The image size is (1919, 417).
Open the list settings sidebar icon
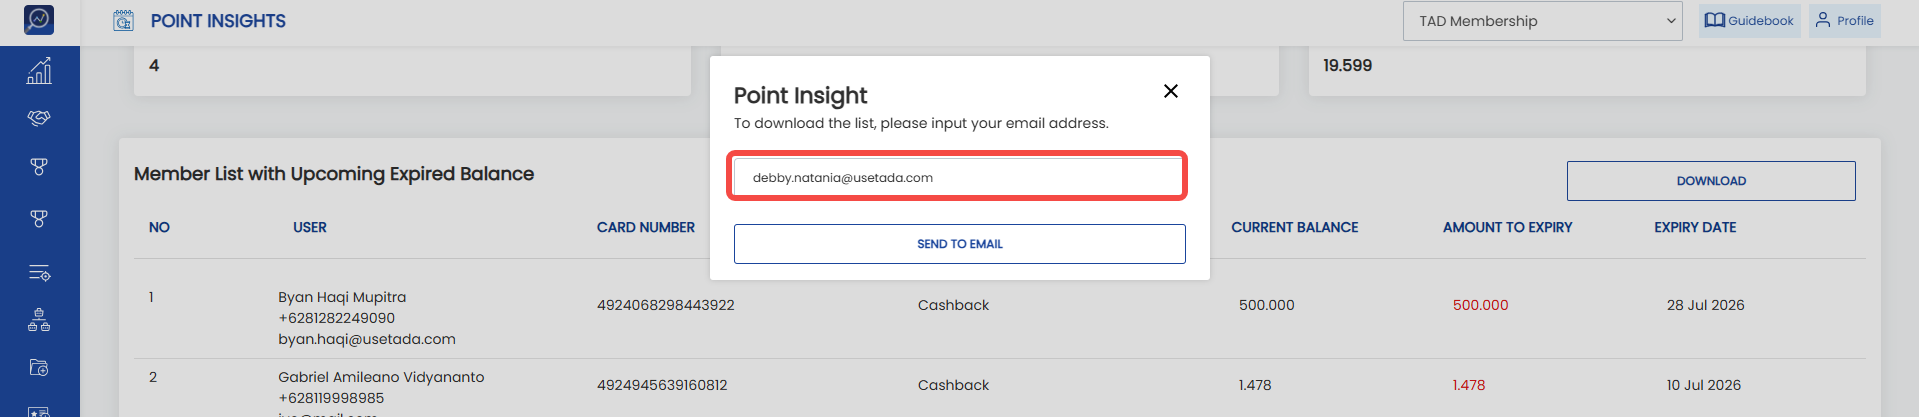tap(39, 273)
